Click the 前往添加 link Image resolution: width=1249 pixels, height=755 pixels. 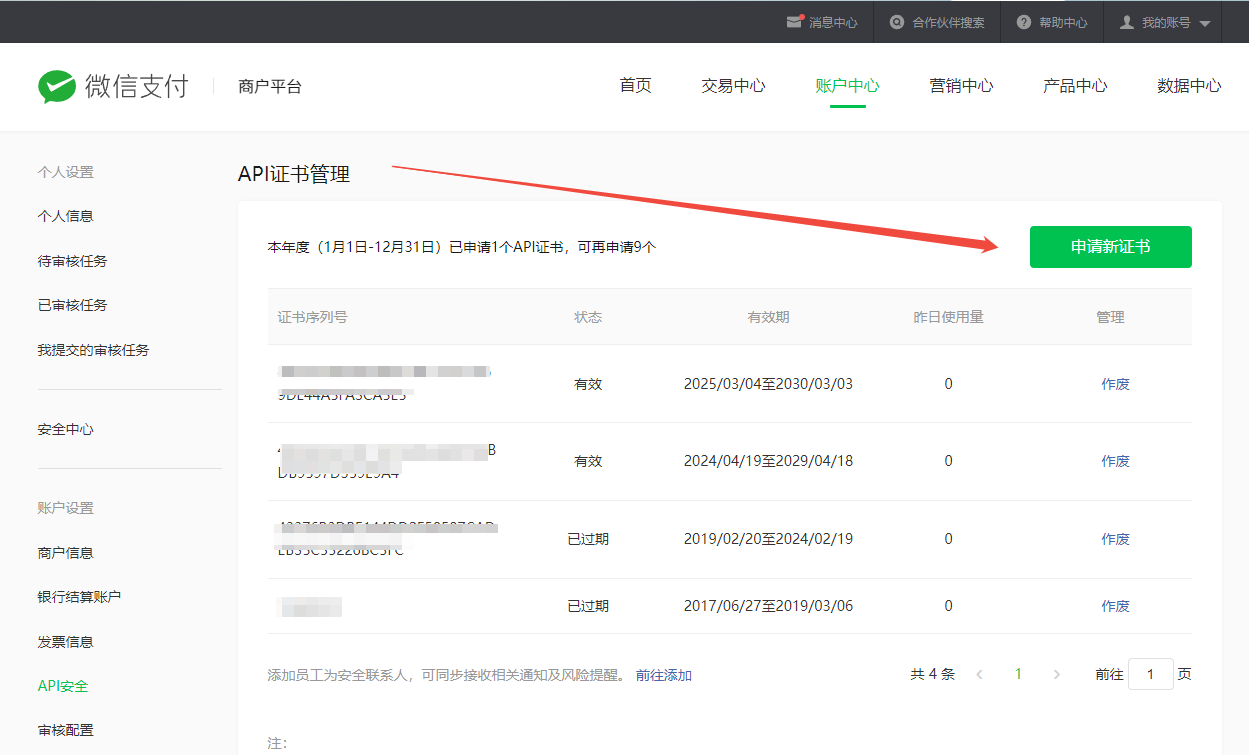tap(664, 675)
